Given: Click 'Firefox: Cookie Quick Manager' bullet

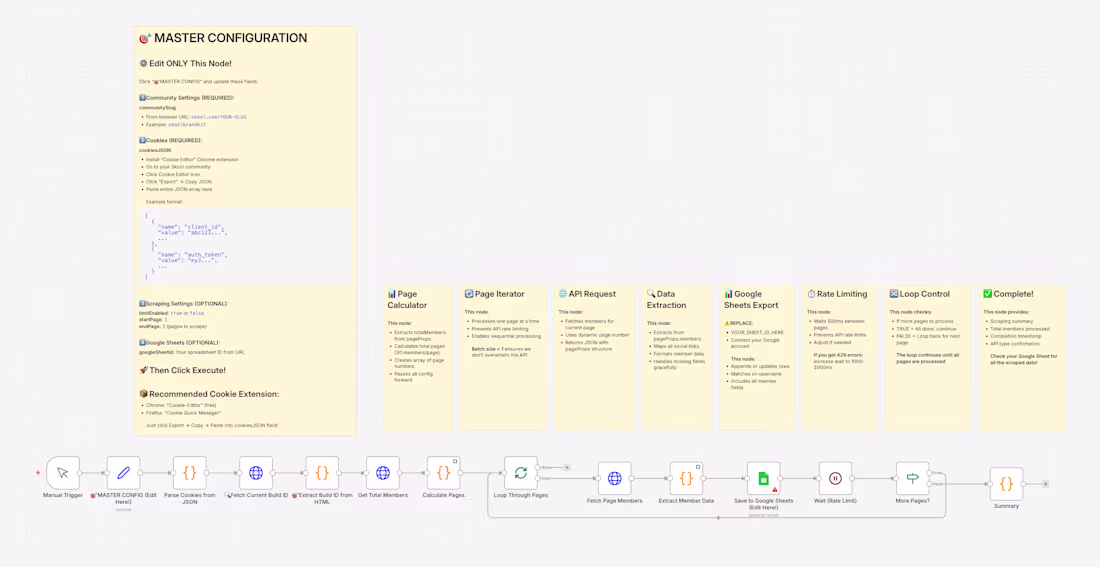Looking at the screenshot, I should [184, 413].
